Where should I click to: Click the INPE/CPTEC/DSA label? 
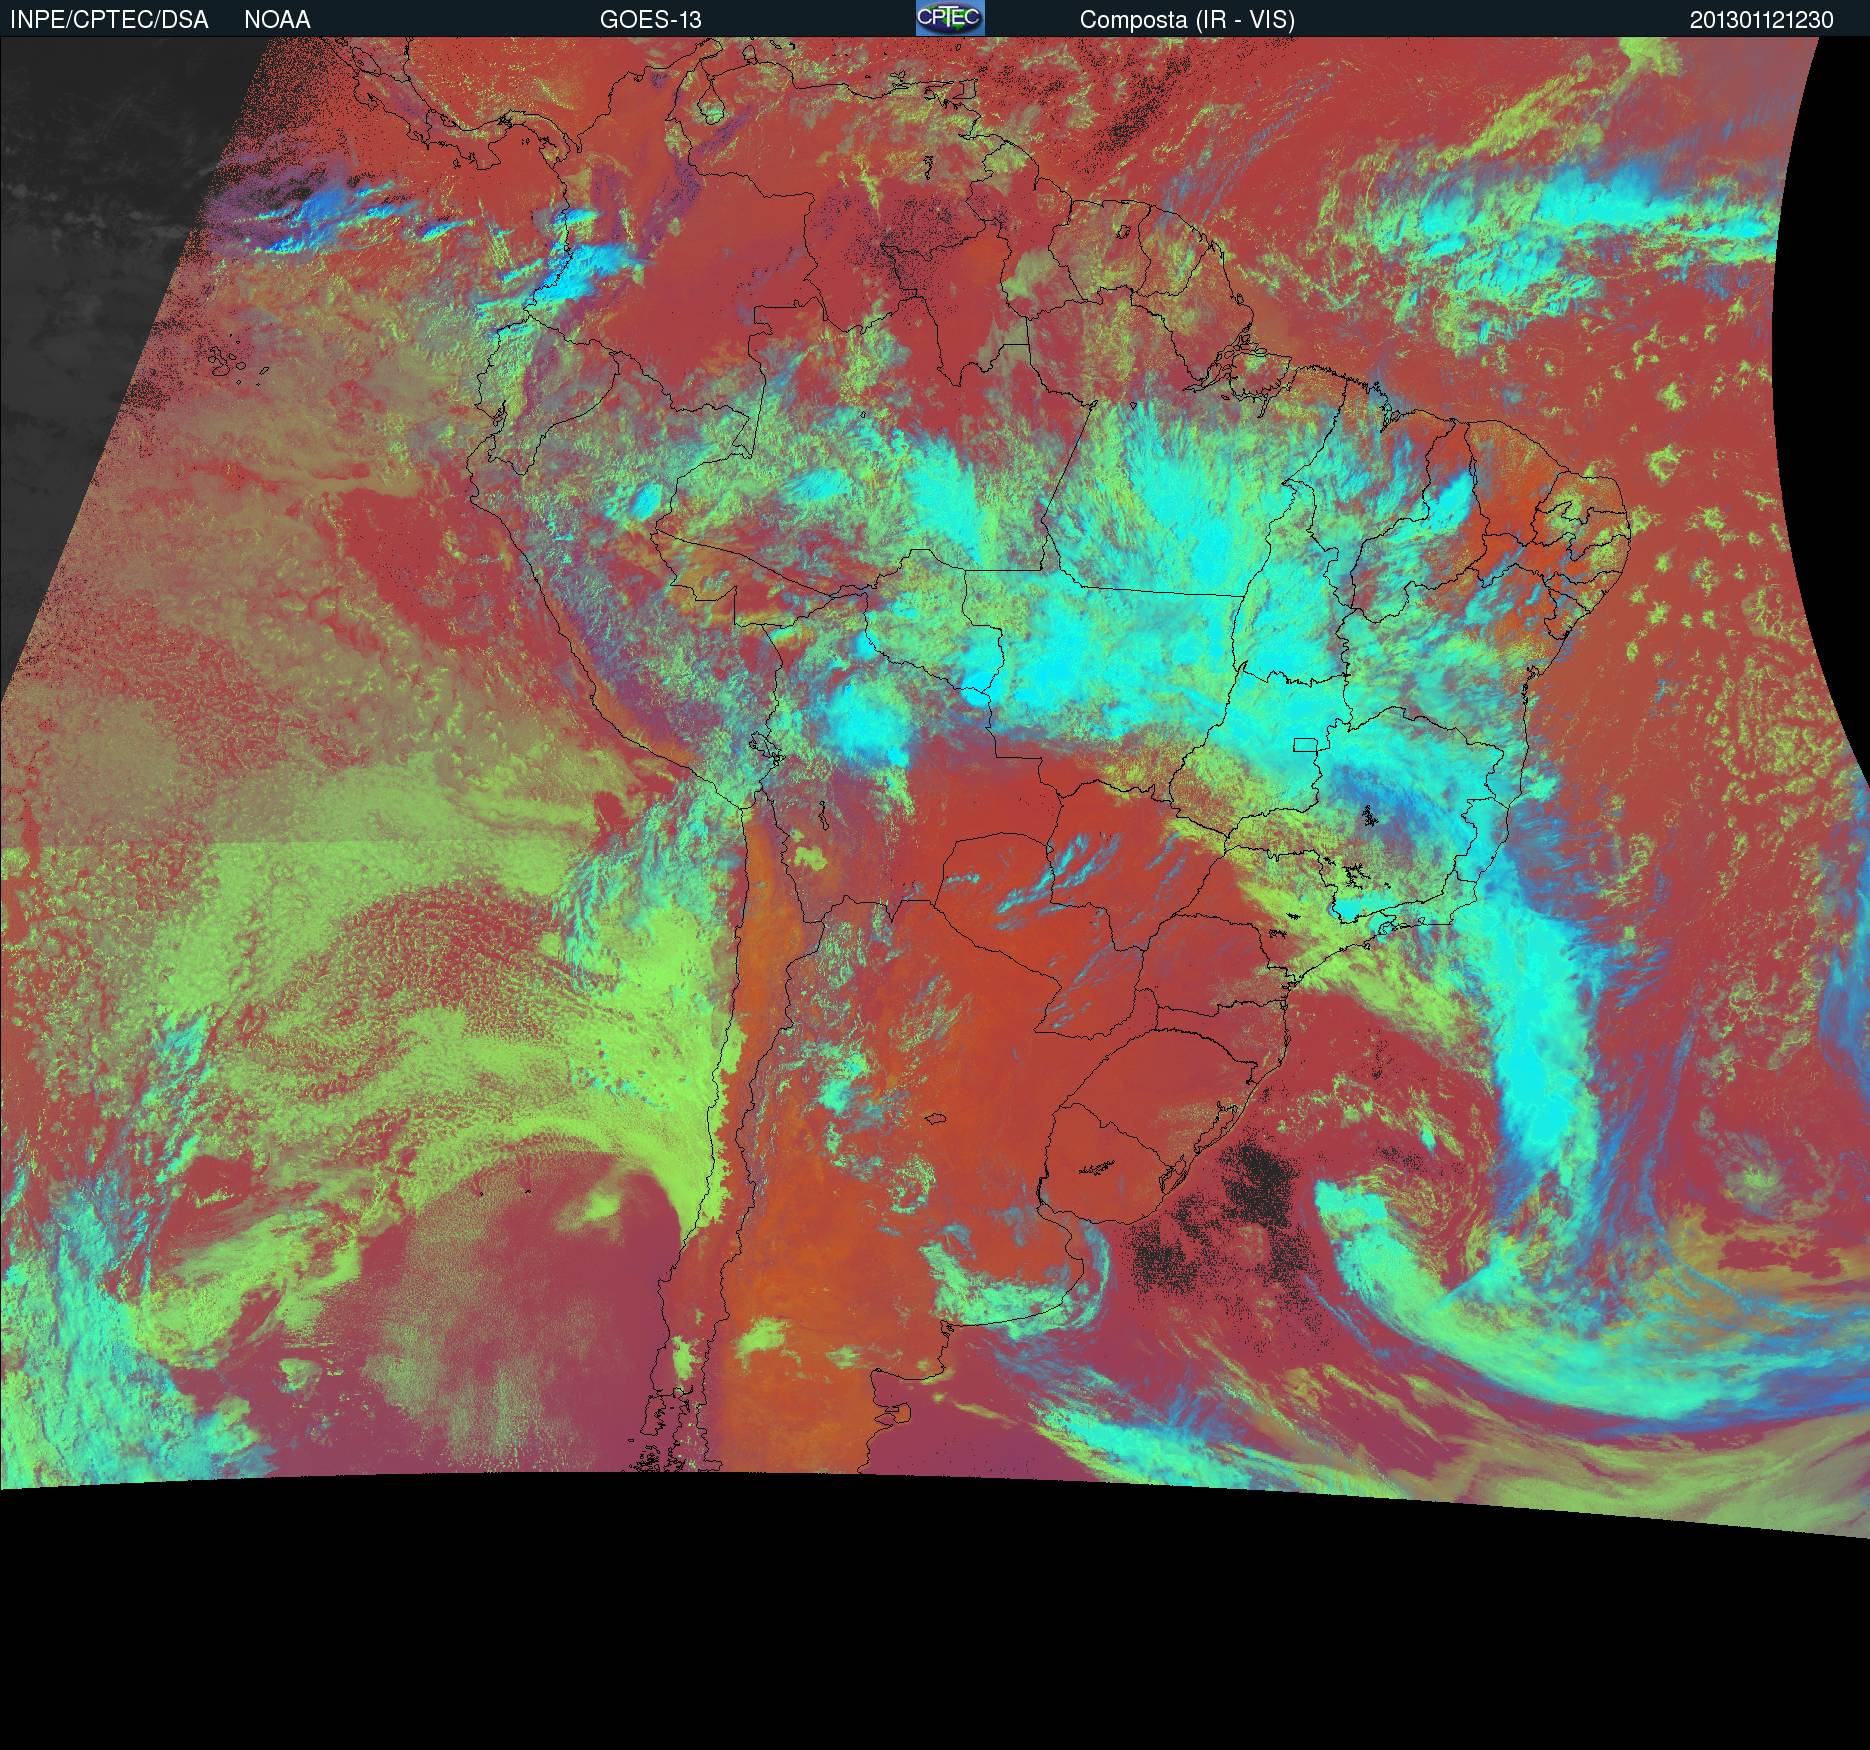(x=109, y=20)
